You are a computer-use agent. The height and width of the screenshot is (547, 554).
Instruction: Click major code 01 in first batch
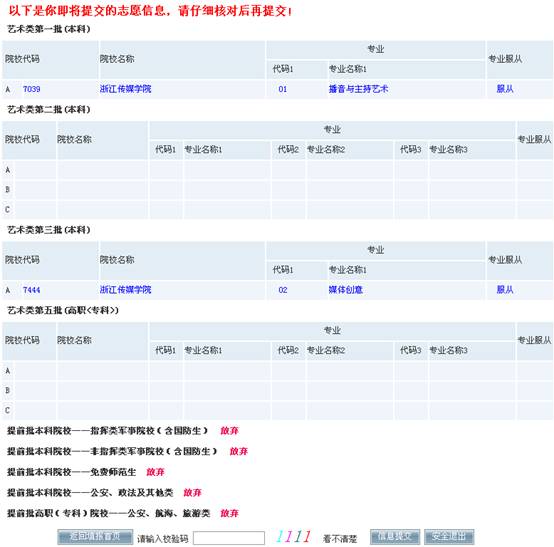pyautogui.click(x=283, y=89)
